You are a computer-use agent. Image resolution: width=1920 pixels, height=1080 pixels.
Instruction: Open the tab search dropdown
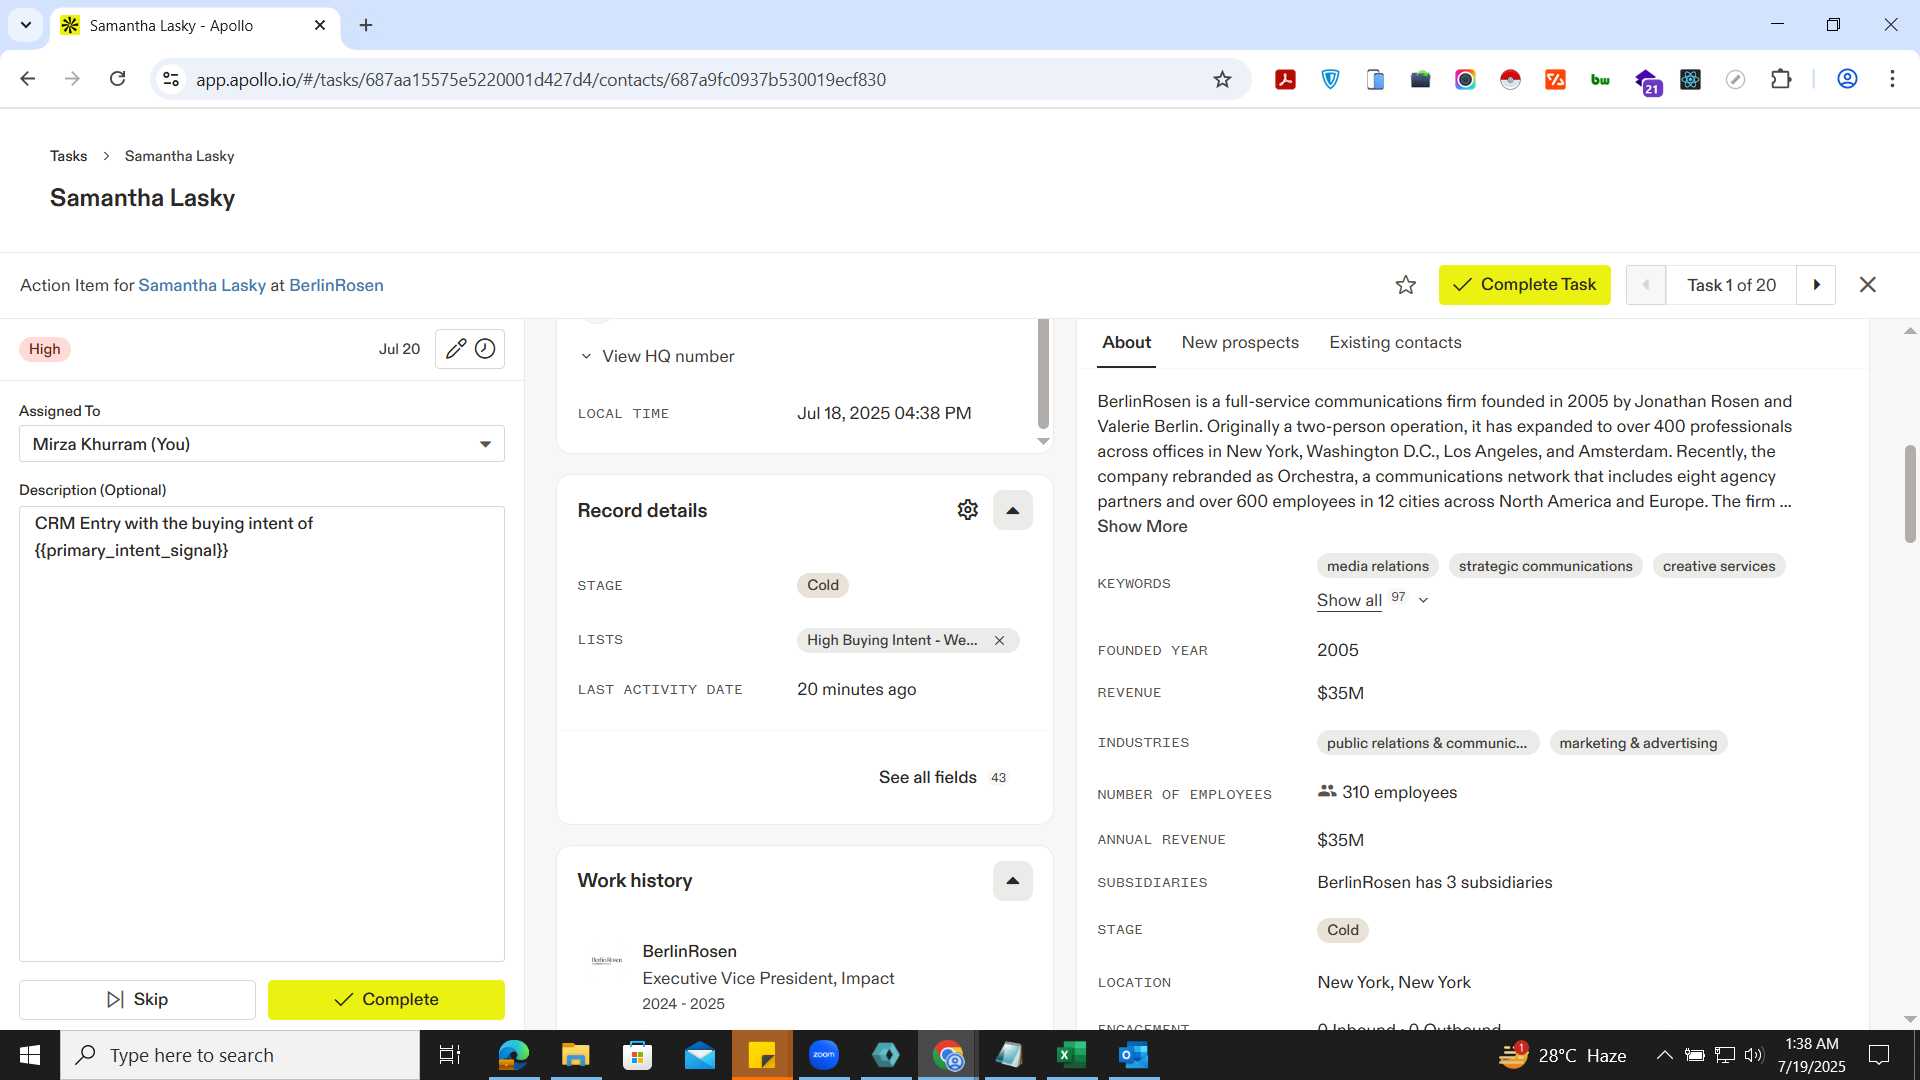[25, 25]
